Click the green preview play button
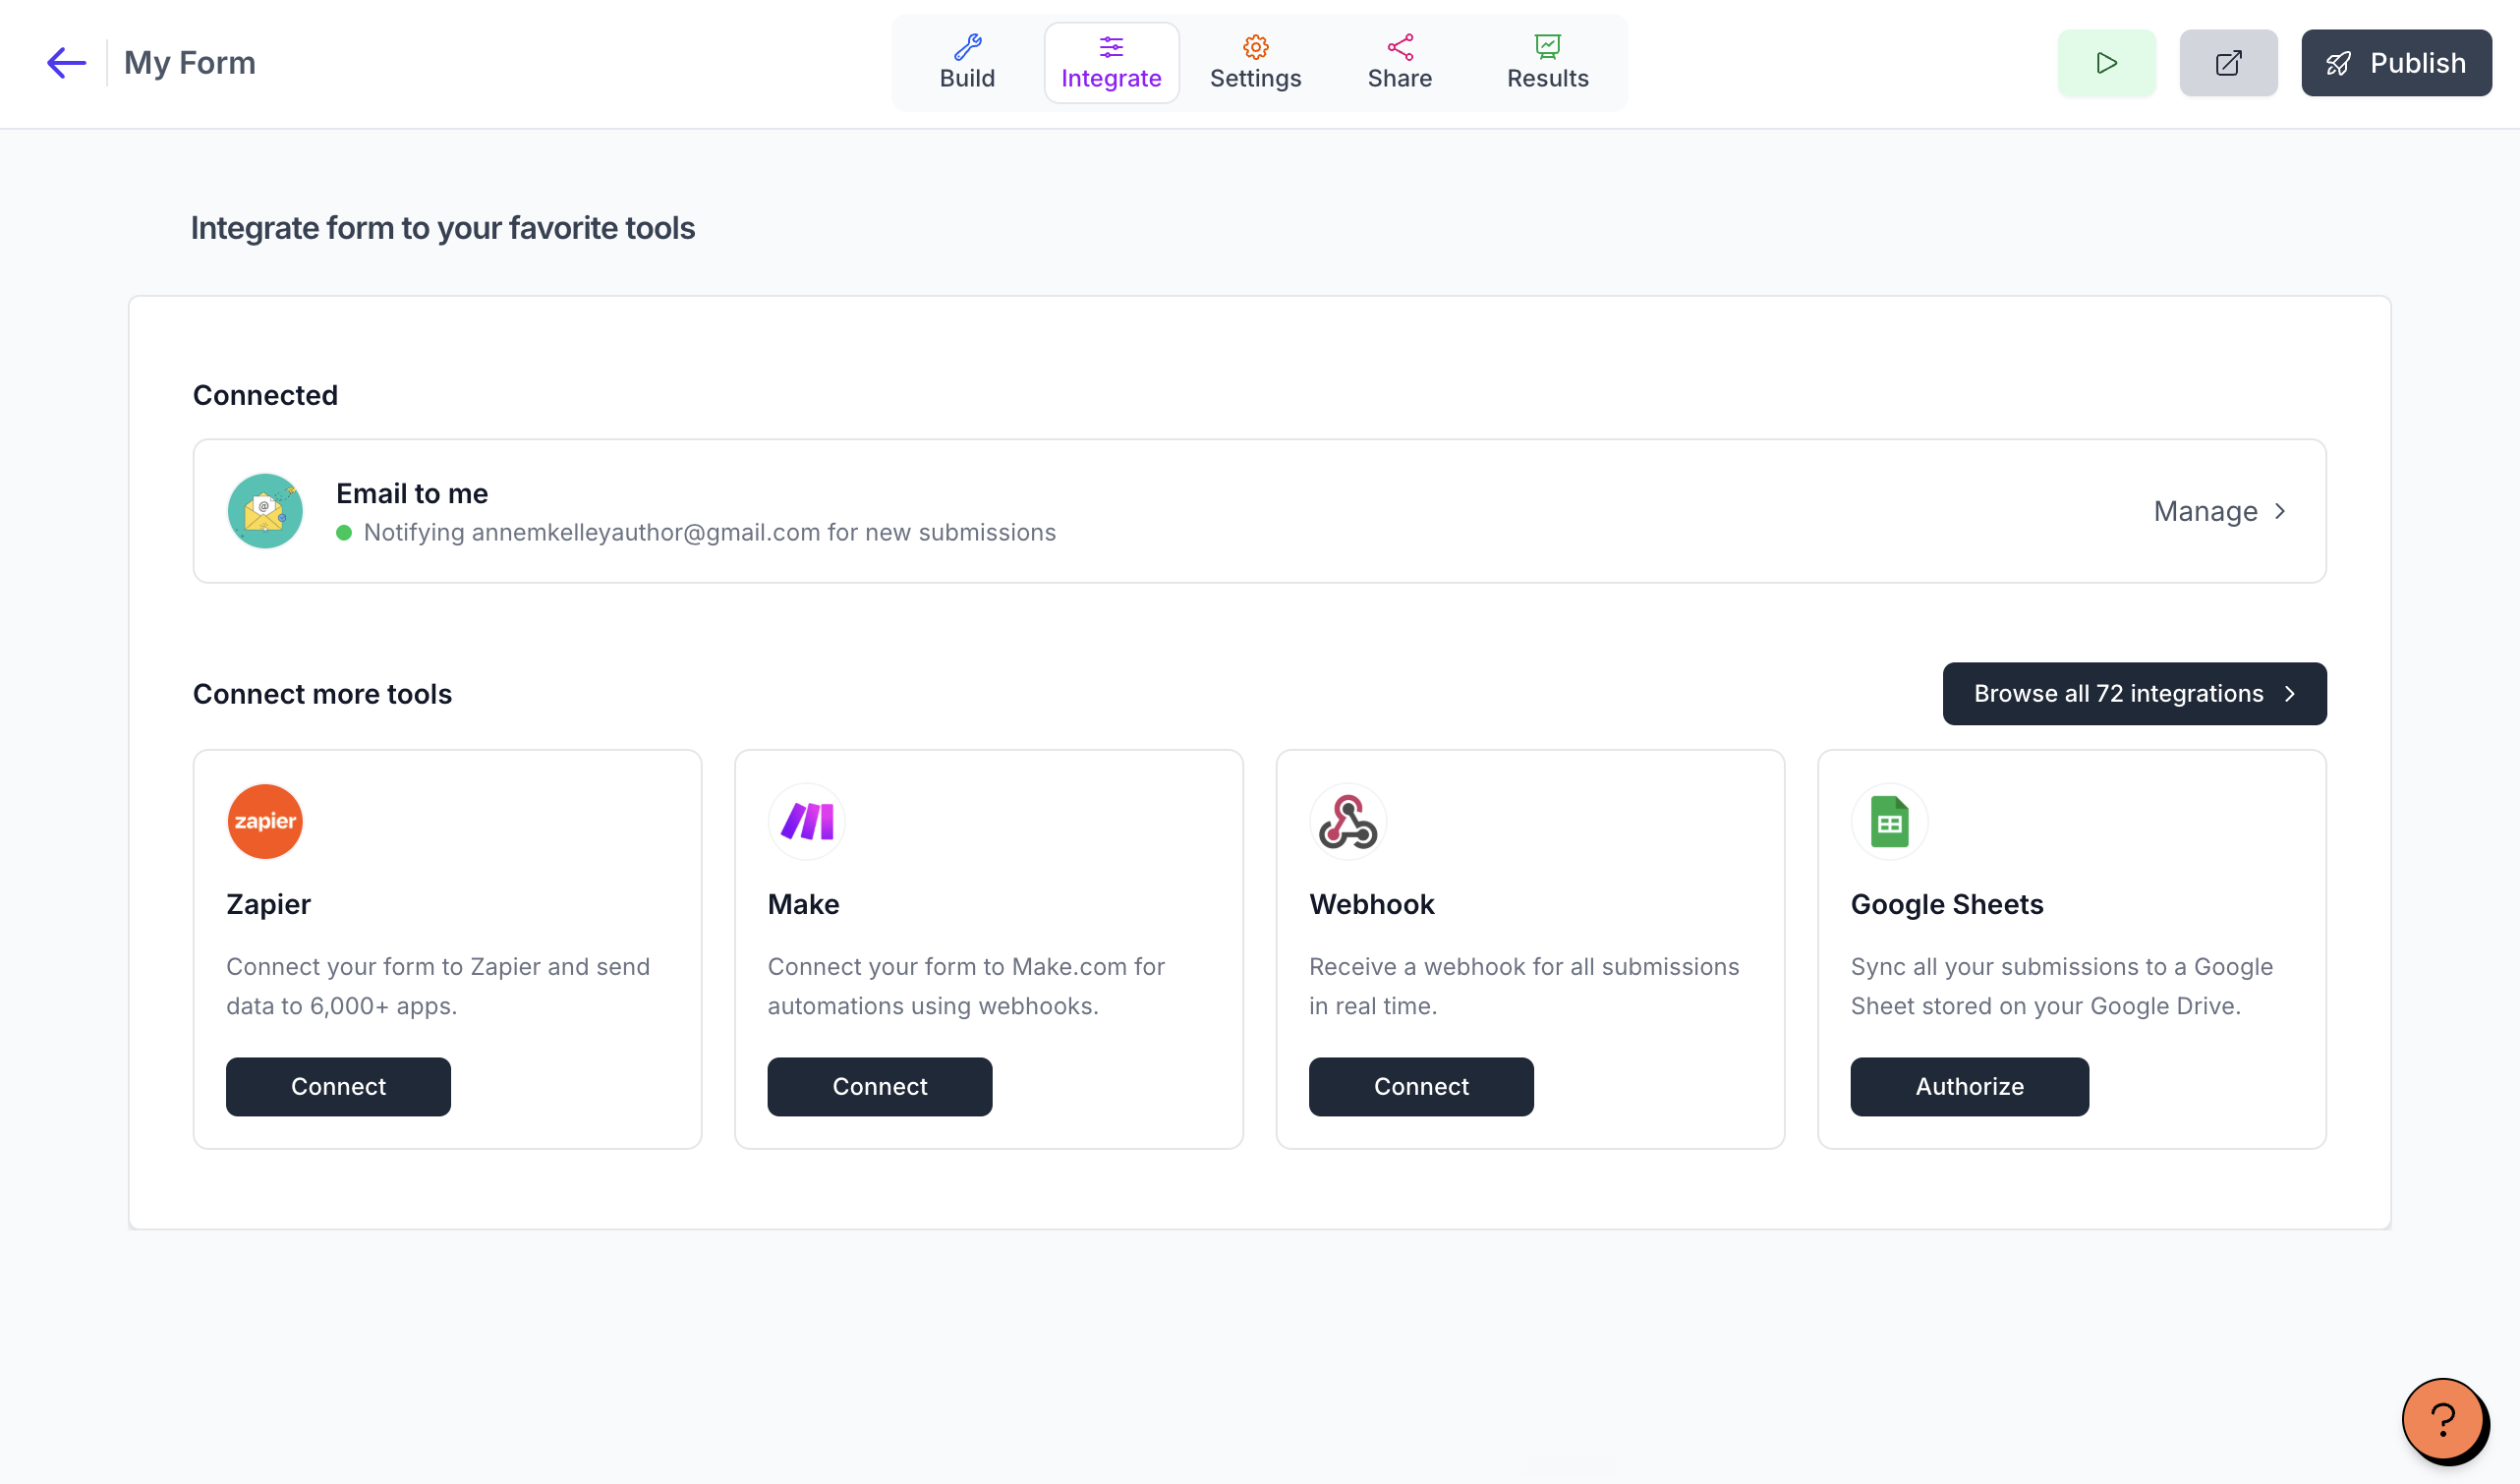The width and height of the screenshot is (2520, 1484). [2106, 63]
